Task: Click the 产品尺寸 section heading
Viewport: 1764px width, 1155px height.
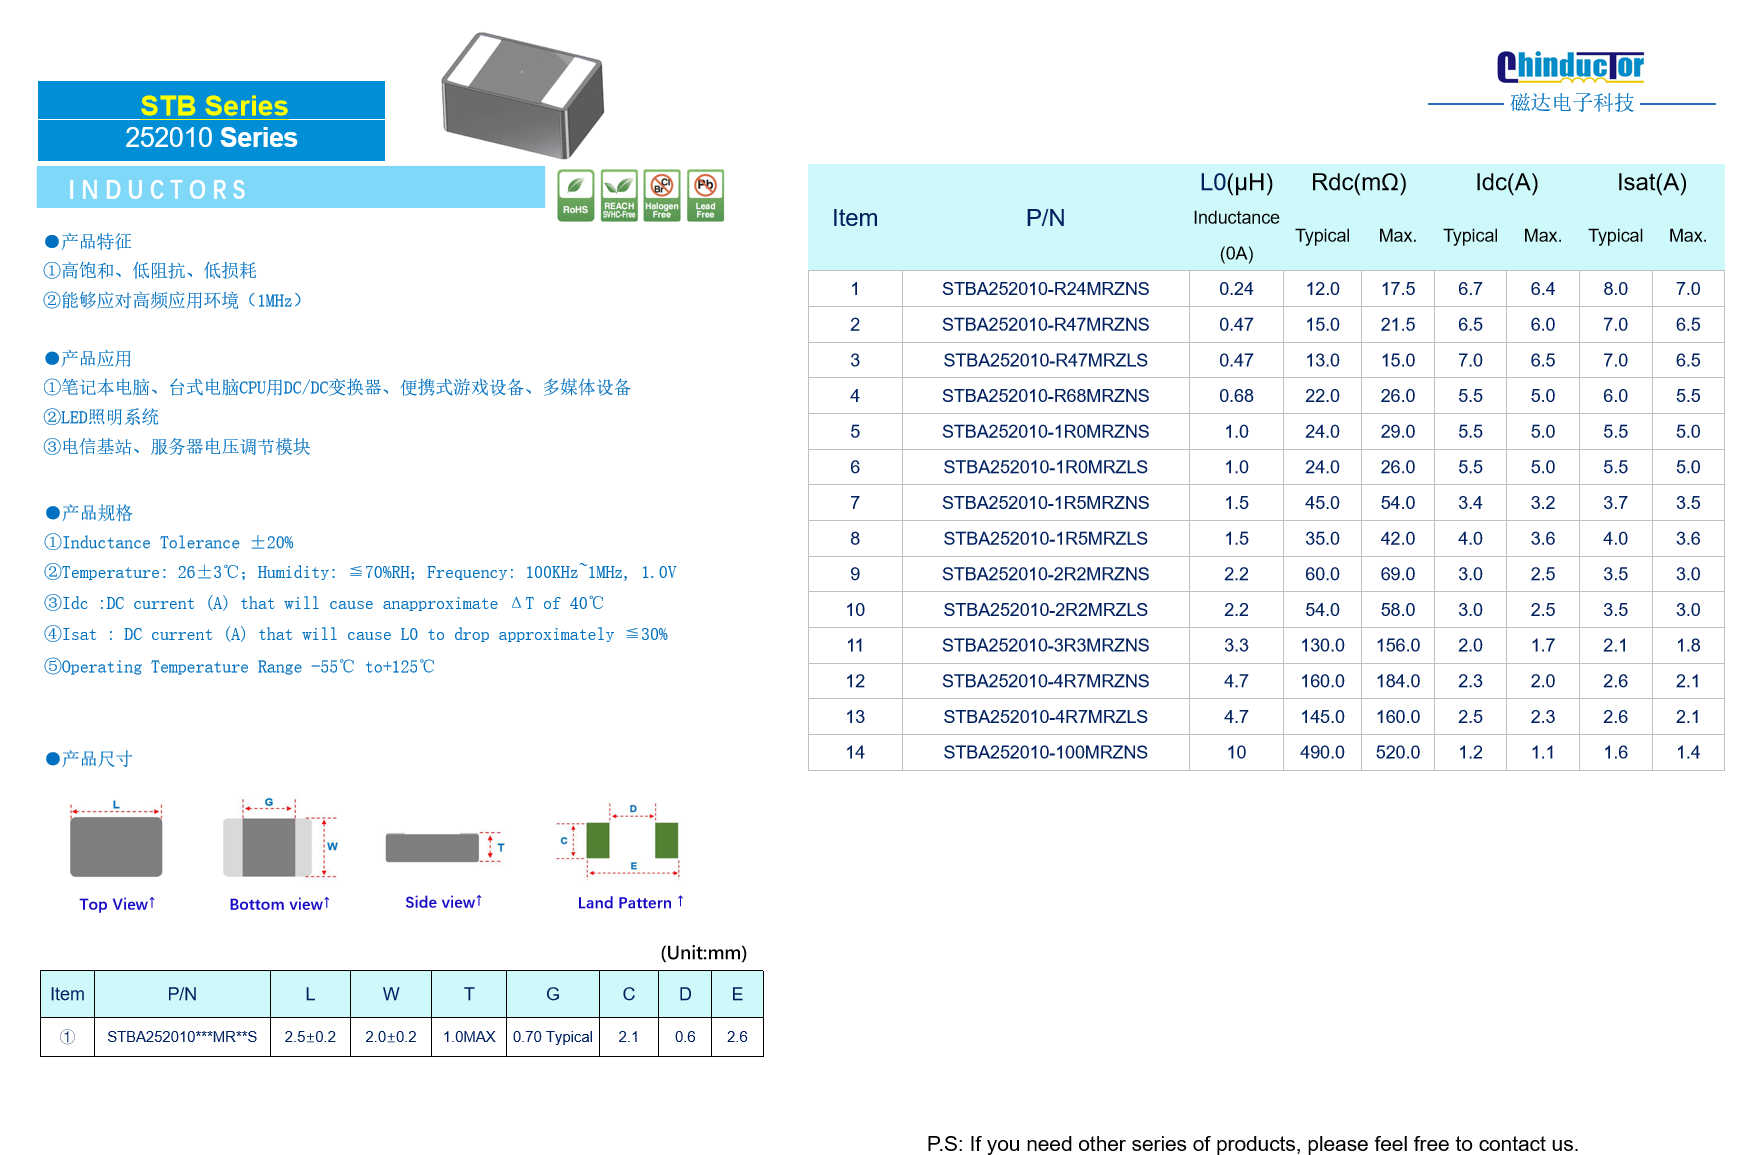Action: click(x=88, y=759)
